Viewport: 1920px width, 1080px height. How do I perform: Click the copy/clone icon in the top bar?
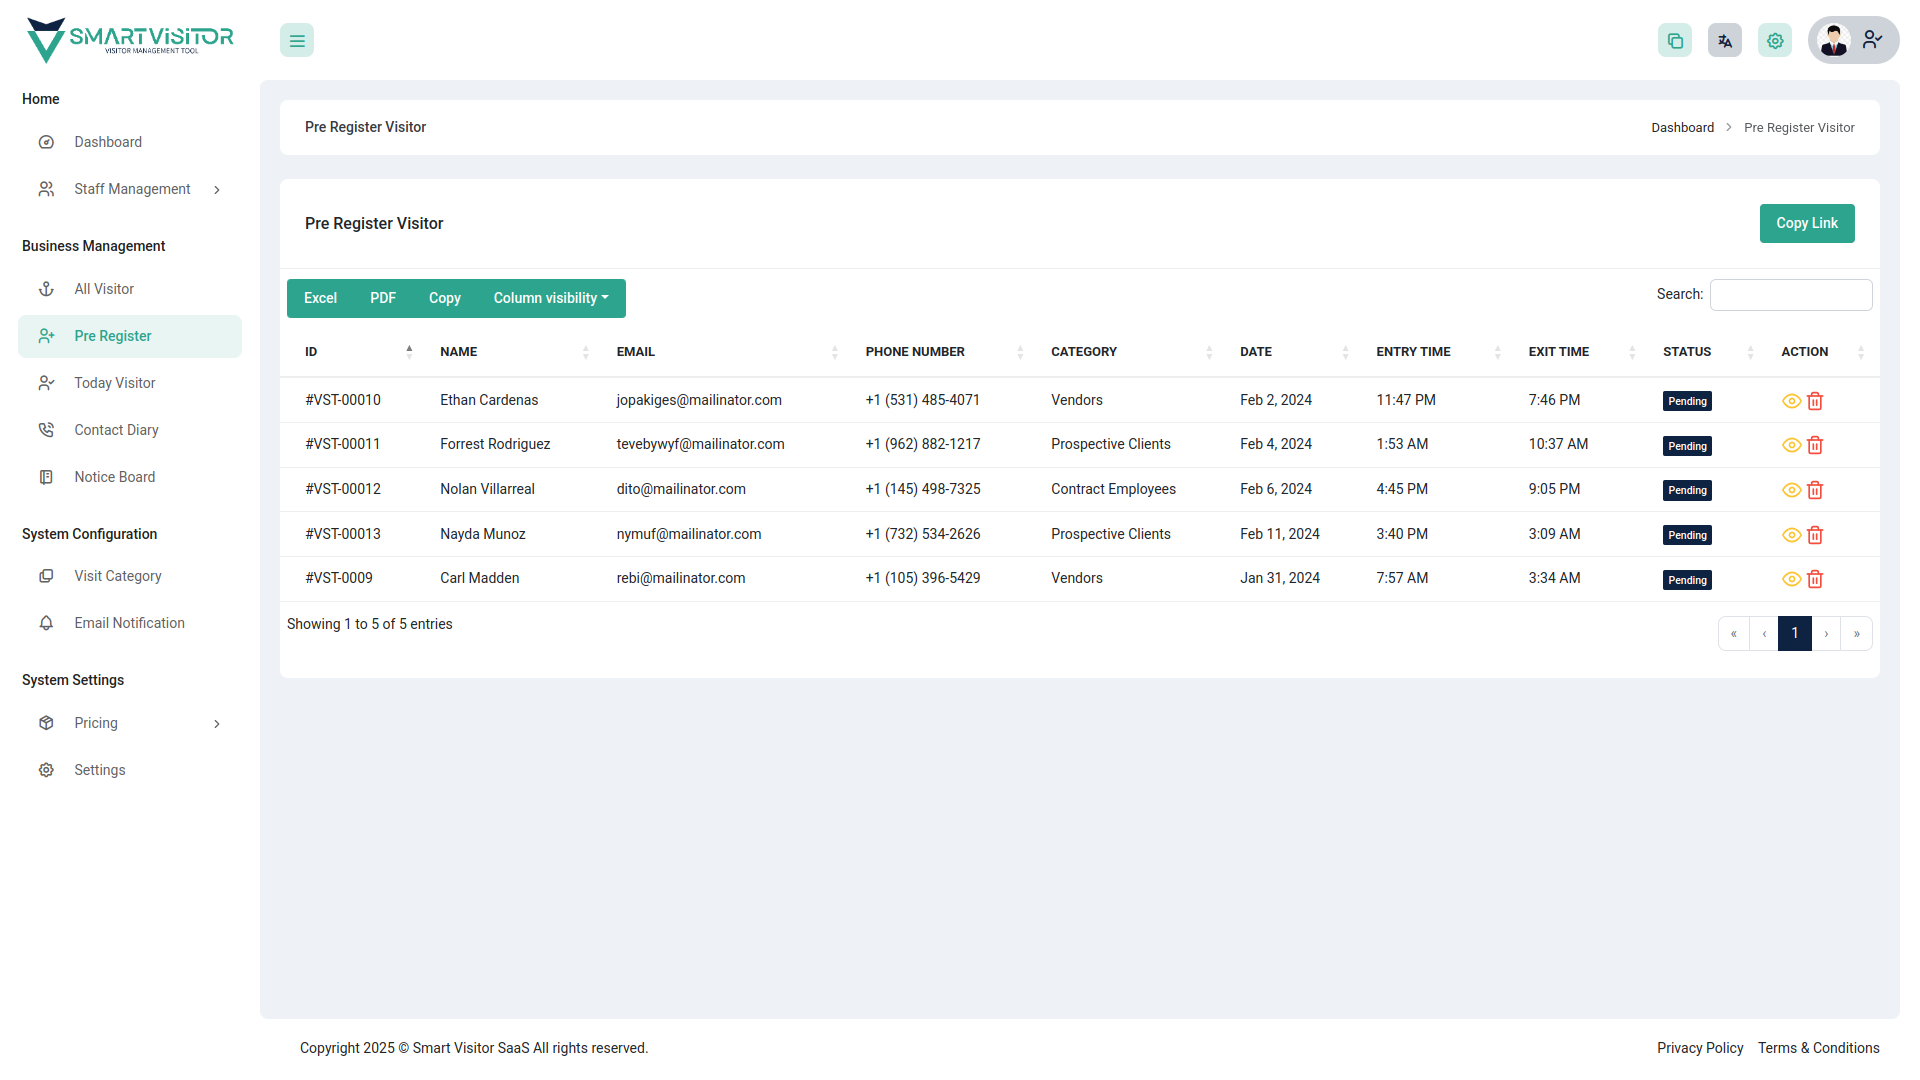[x=1675, y=40]
